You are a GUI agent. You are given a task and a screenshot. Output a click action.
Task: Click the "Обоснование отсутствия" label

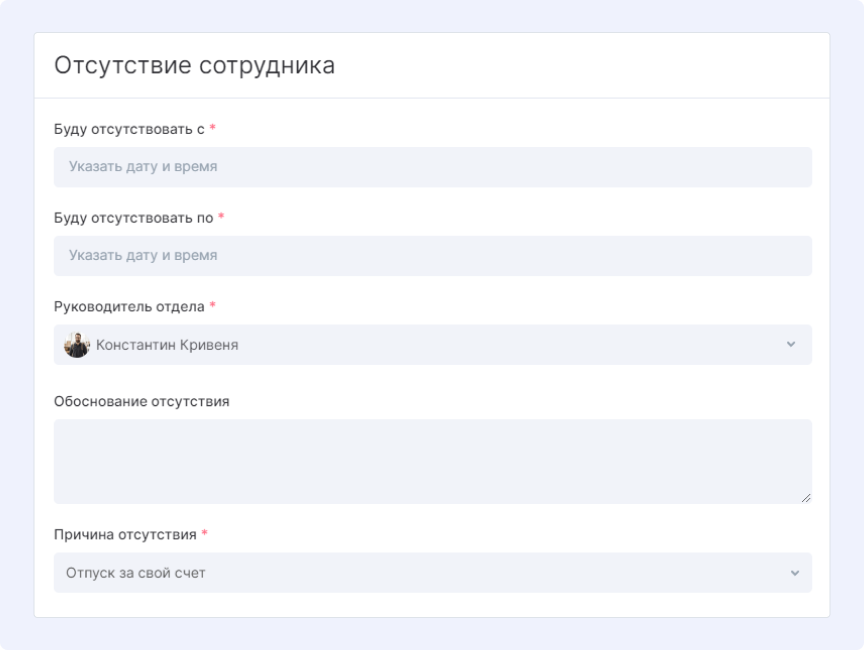tap(141, 401)
